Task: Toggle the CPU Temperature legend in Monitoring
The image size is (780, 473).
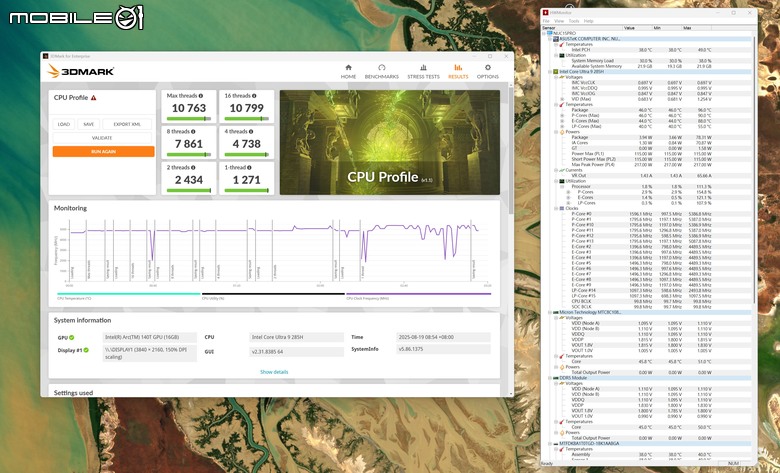Action: (x=128, y=296)
